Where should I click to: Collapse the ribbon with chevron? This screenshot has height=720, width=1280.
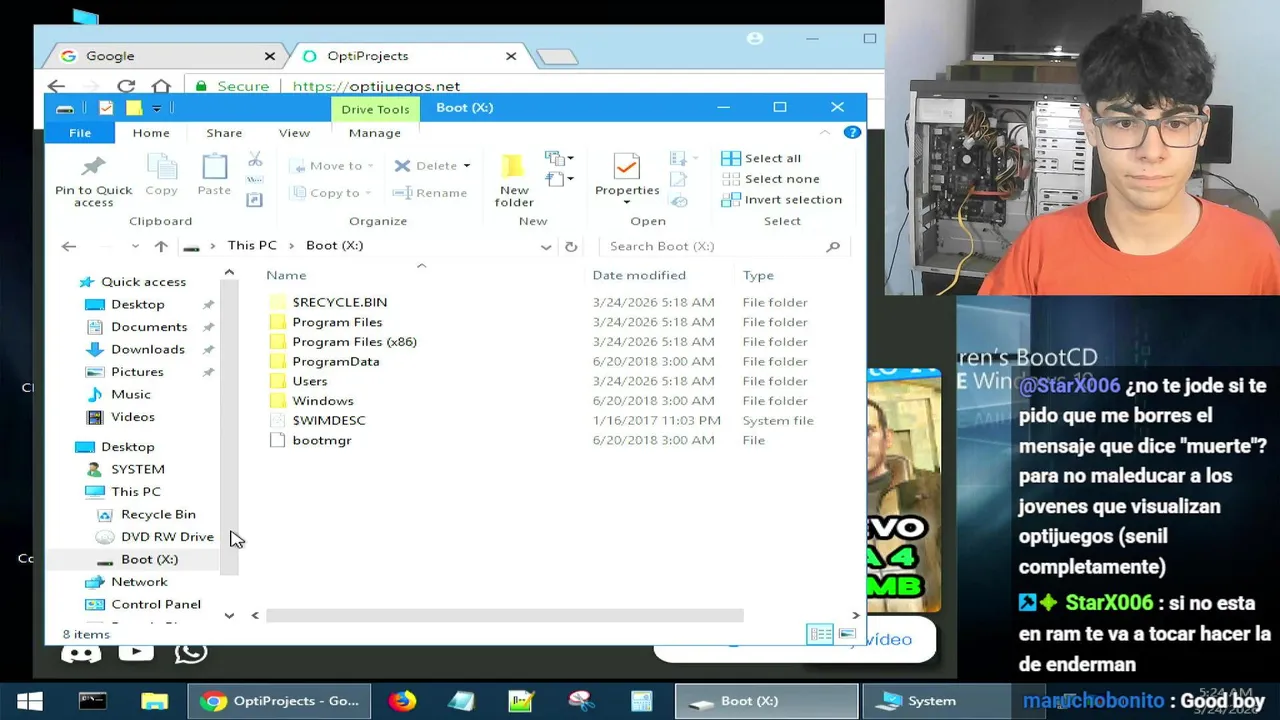tap(825, 132)
